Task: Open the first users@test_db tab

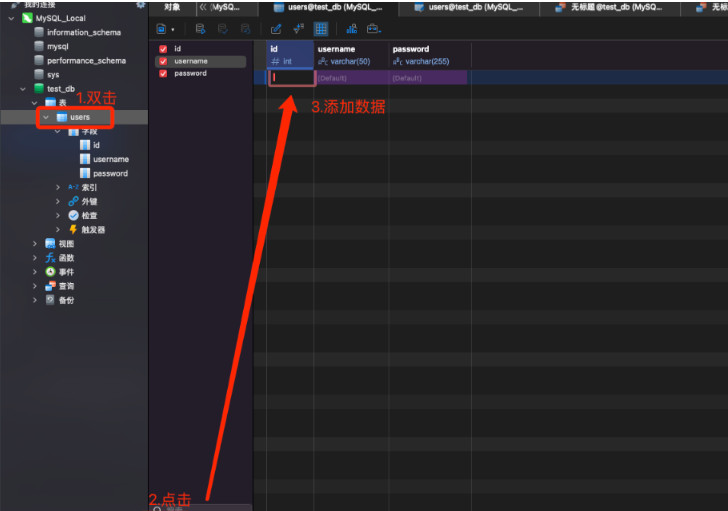Action: (x=329, y=7)
